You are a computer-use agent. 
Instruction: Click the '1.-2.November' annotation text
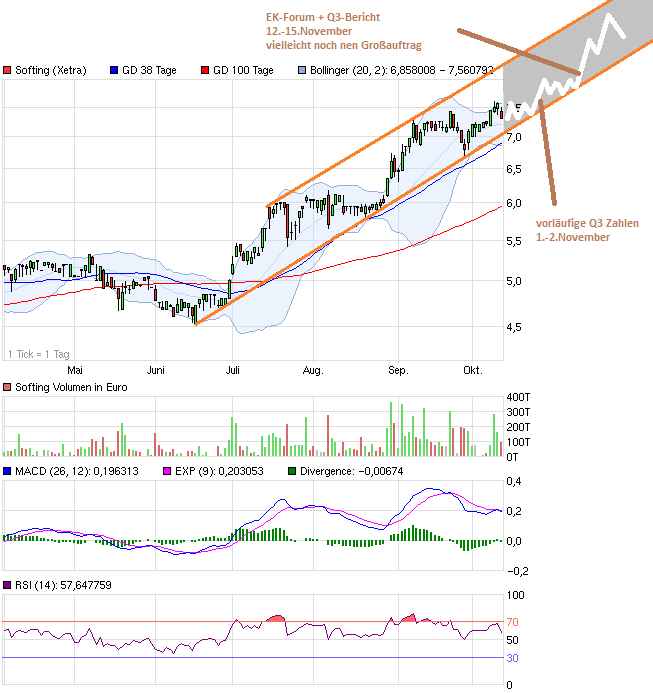click(x=573, y=237)
